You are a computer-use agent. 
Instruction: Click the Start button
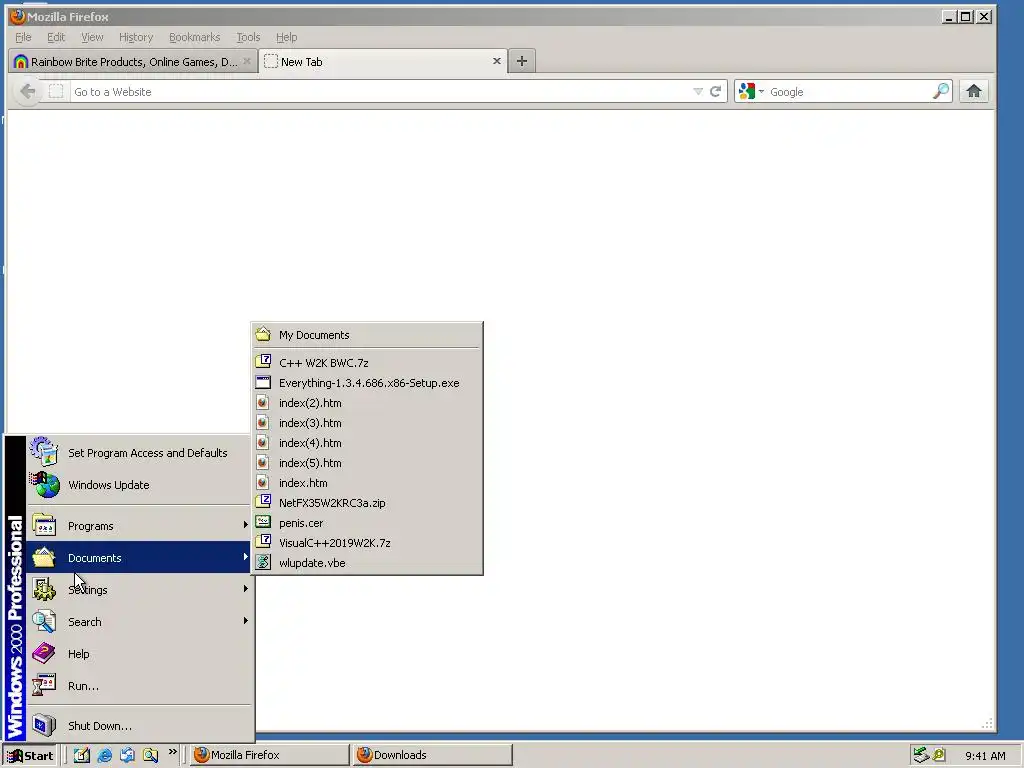click(x=30, y=756)
